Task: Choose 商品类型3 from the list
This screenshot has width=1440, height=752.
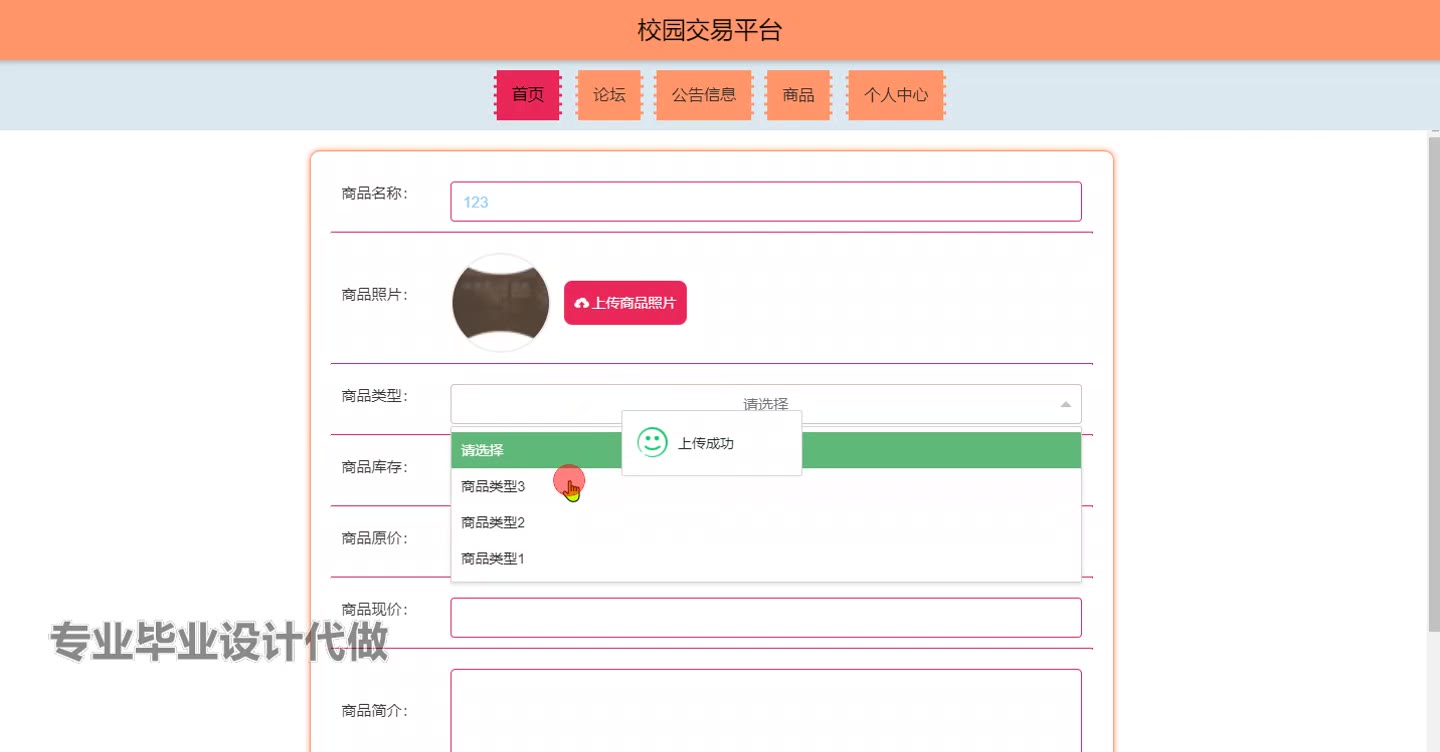Action: coord(766,486)
